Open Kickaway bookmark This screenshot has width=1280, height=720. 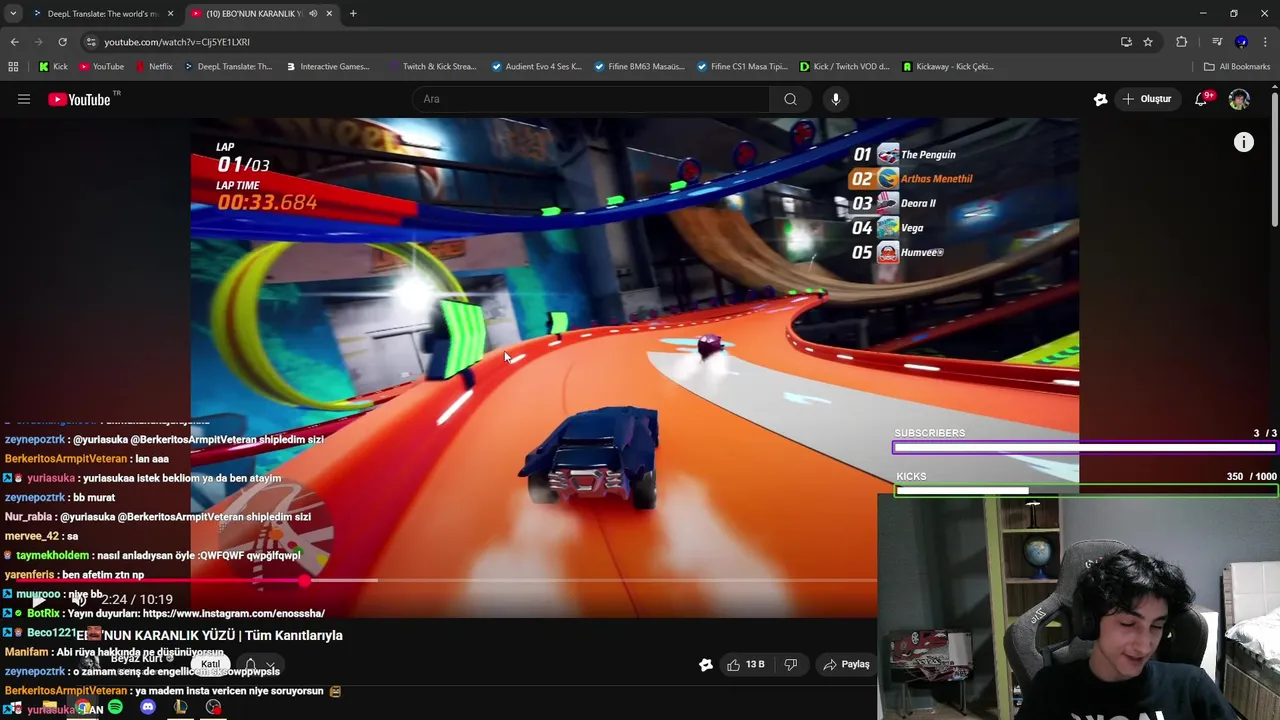[x=946, y=67]
